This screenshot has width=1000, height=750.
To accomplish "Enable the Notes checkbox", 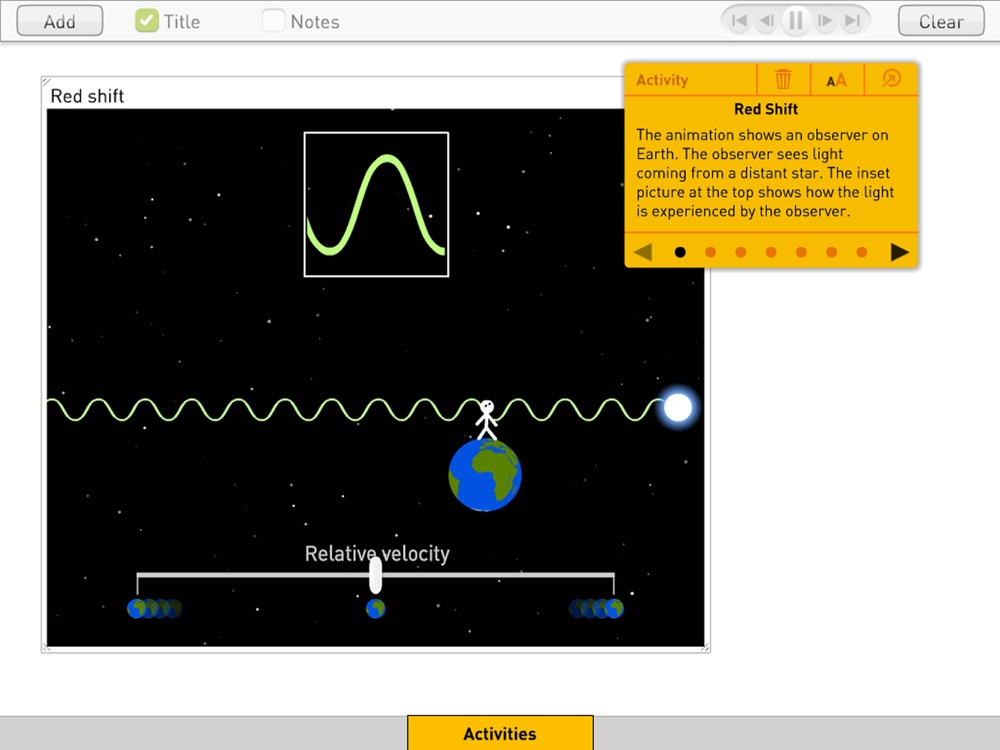I will tap(273, 21).
